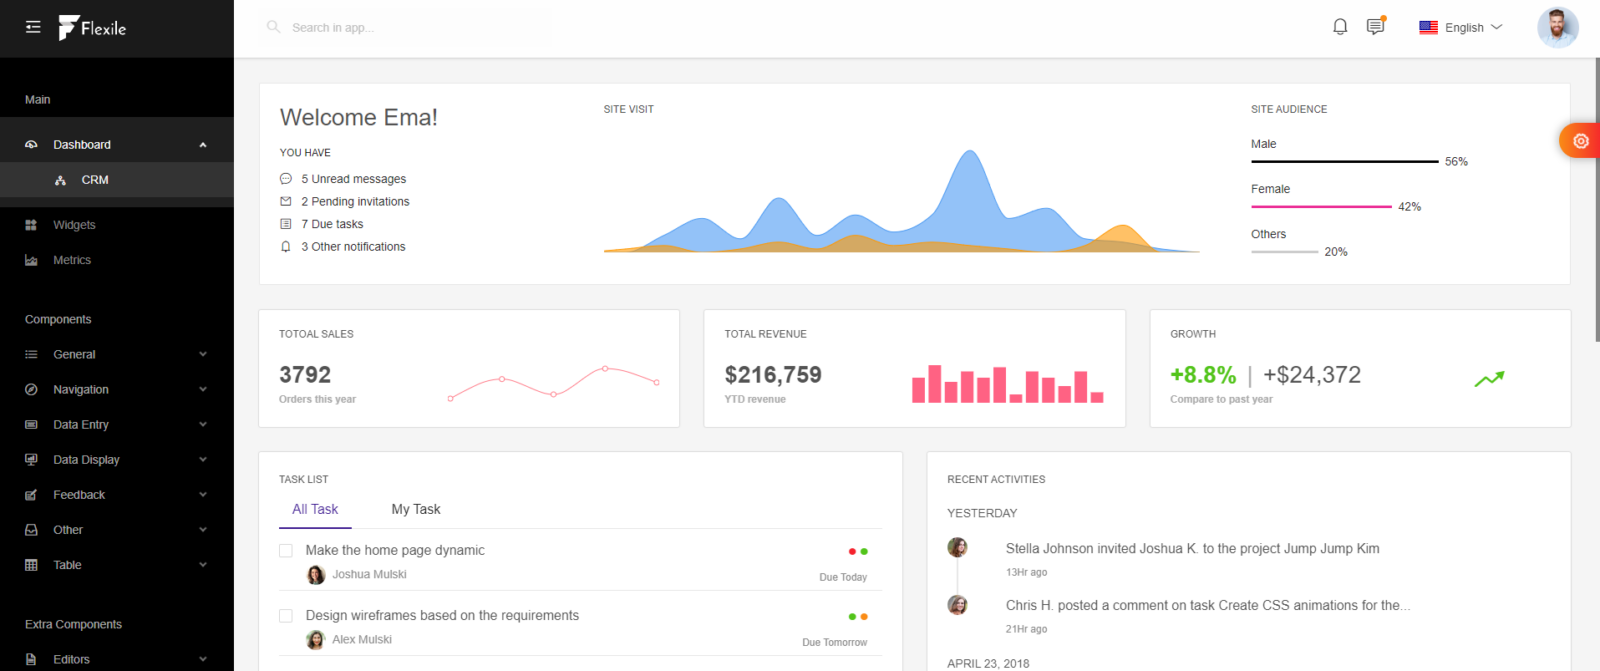Click '2 Pending invitations' link
Image resolution: width=1600 pixels, height=671 pixels.
(x=355, y=201)
